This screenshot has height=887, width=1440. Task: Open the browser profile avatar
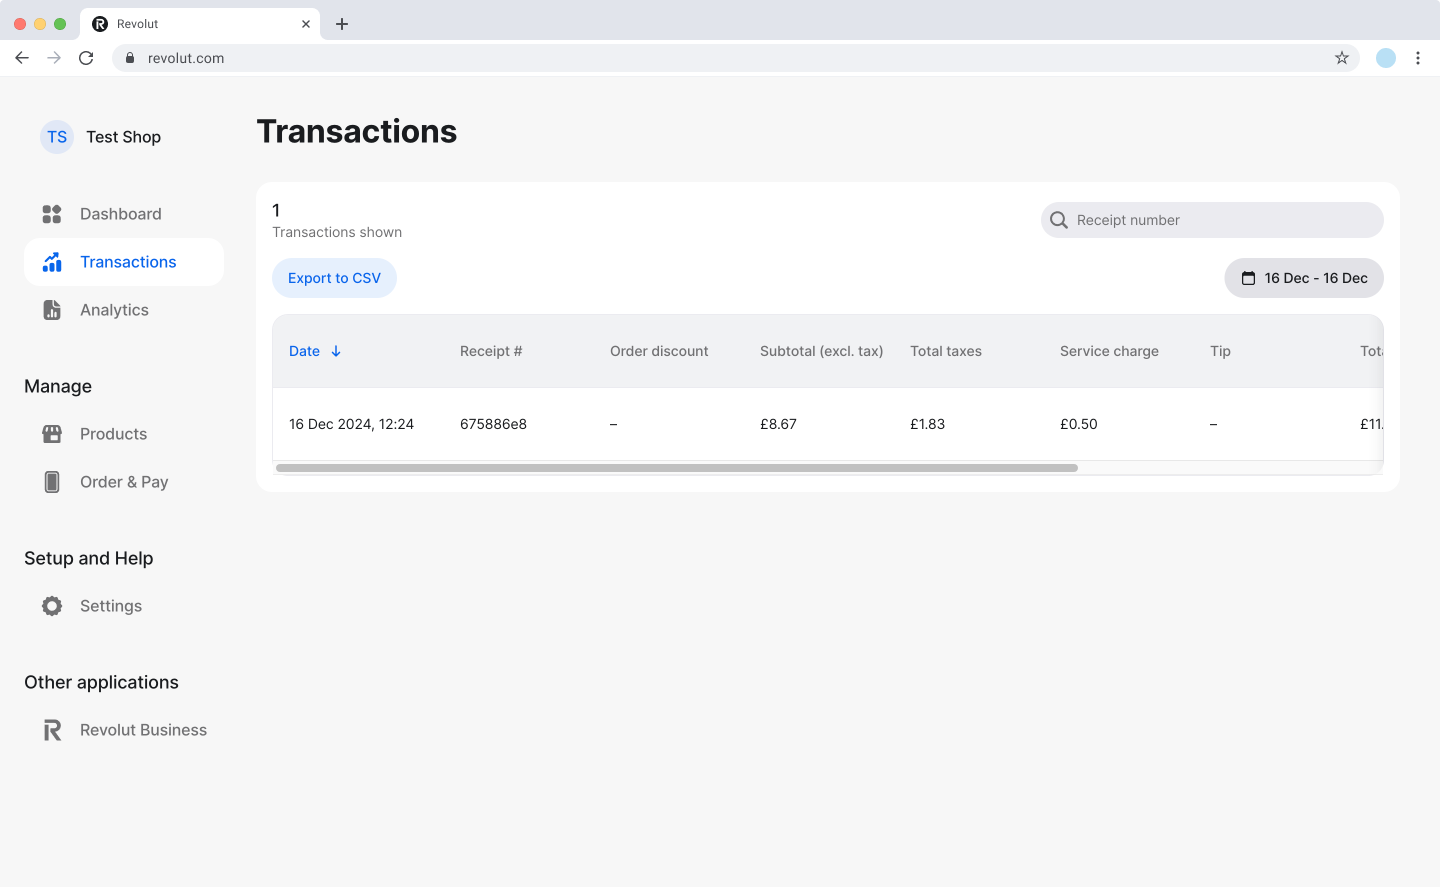[1386, 58]
